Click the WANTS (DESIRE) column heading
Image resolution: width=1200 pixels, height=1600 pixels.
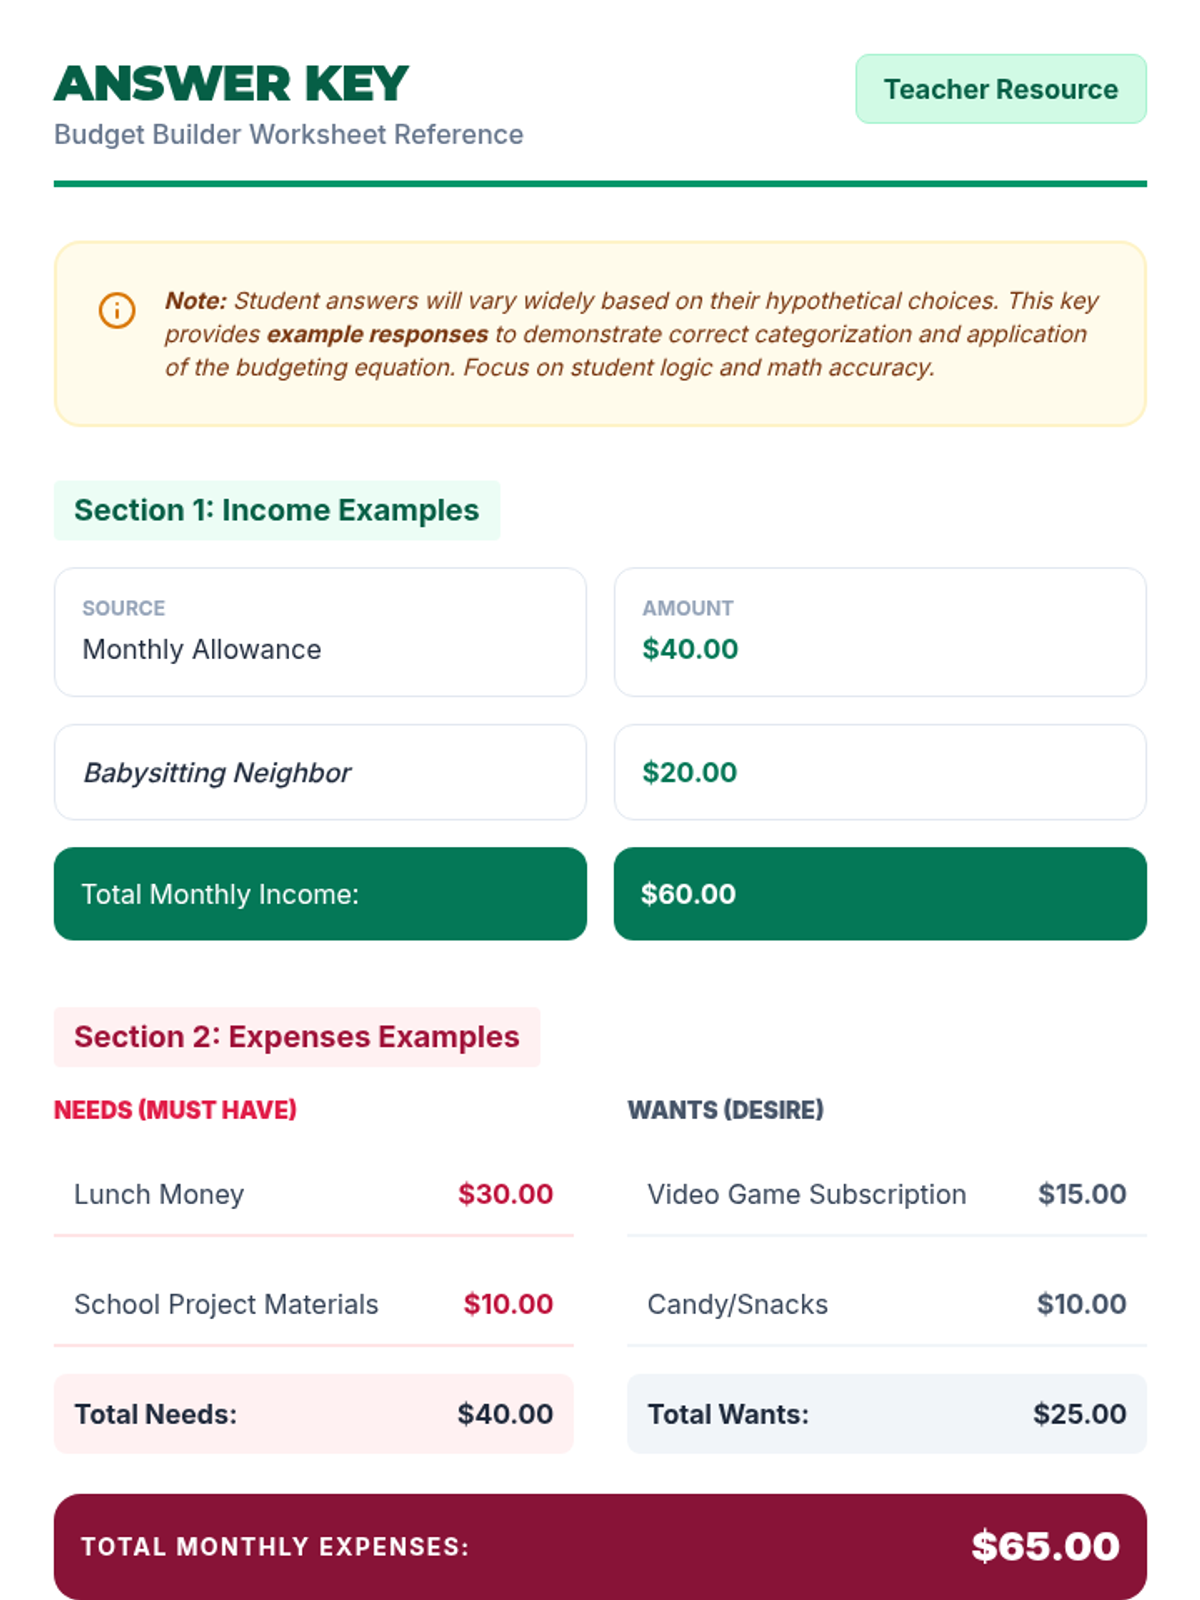[x=725, y=1110]
